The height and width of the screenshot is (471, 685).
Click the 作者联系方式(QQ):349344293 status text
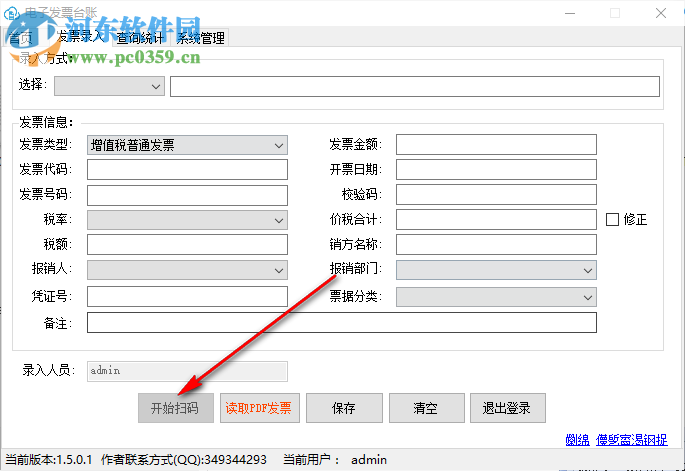(183, 460)
